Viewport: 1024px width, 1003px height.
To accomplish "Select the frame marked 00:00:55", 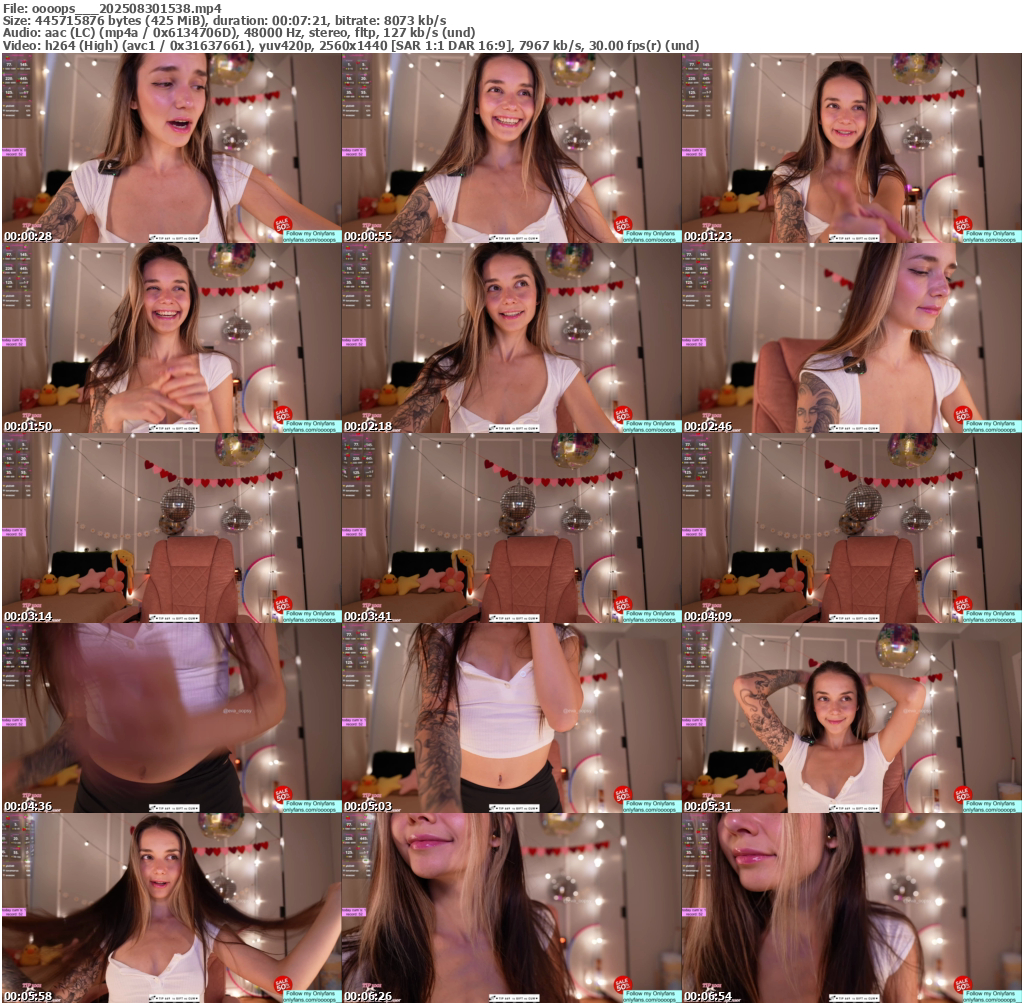I will (511, 147).
